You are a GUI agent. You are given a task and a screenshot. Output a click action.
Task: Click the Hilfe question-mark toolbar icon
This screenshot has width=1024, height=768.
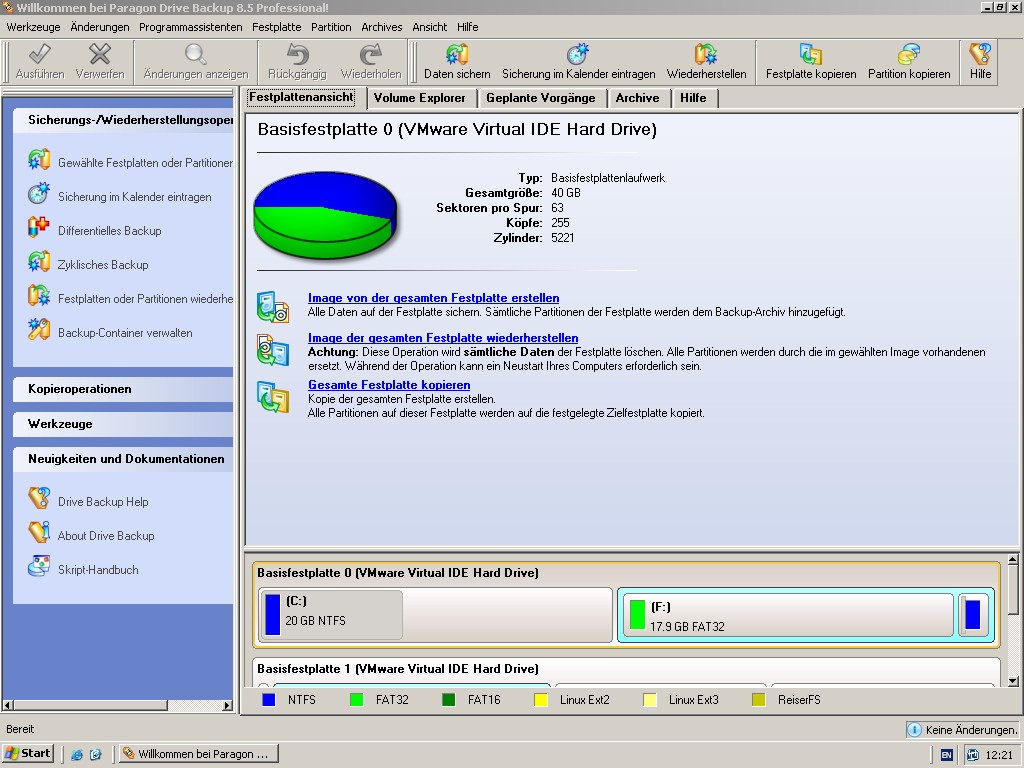pyautogui.click(x=980, y=54)
